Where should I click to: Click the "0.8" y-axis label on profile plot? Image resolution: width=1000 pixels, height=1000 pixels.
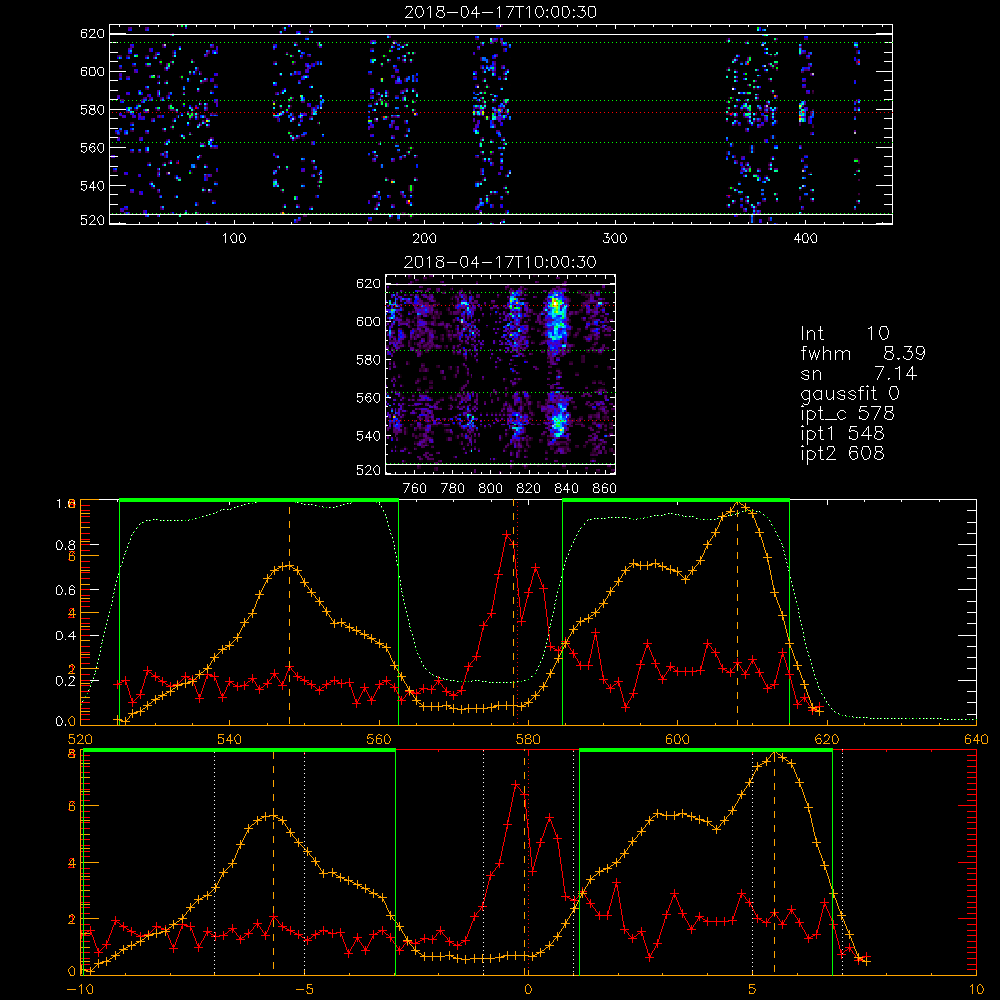[x=65, y=545]
